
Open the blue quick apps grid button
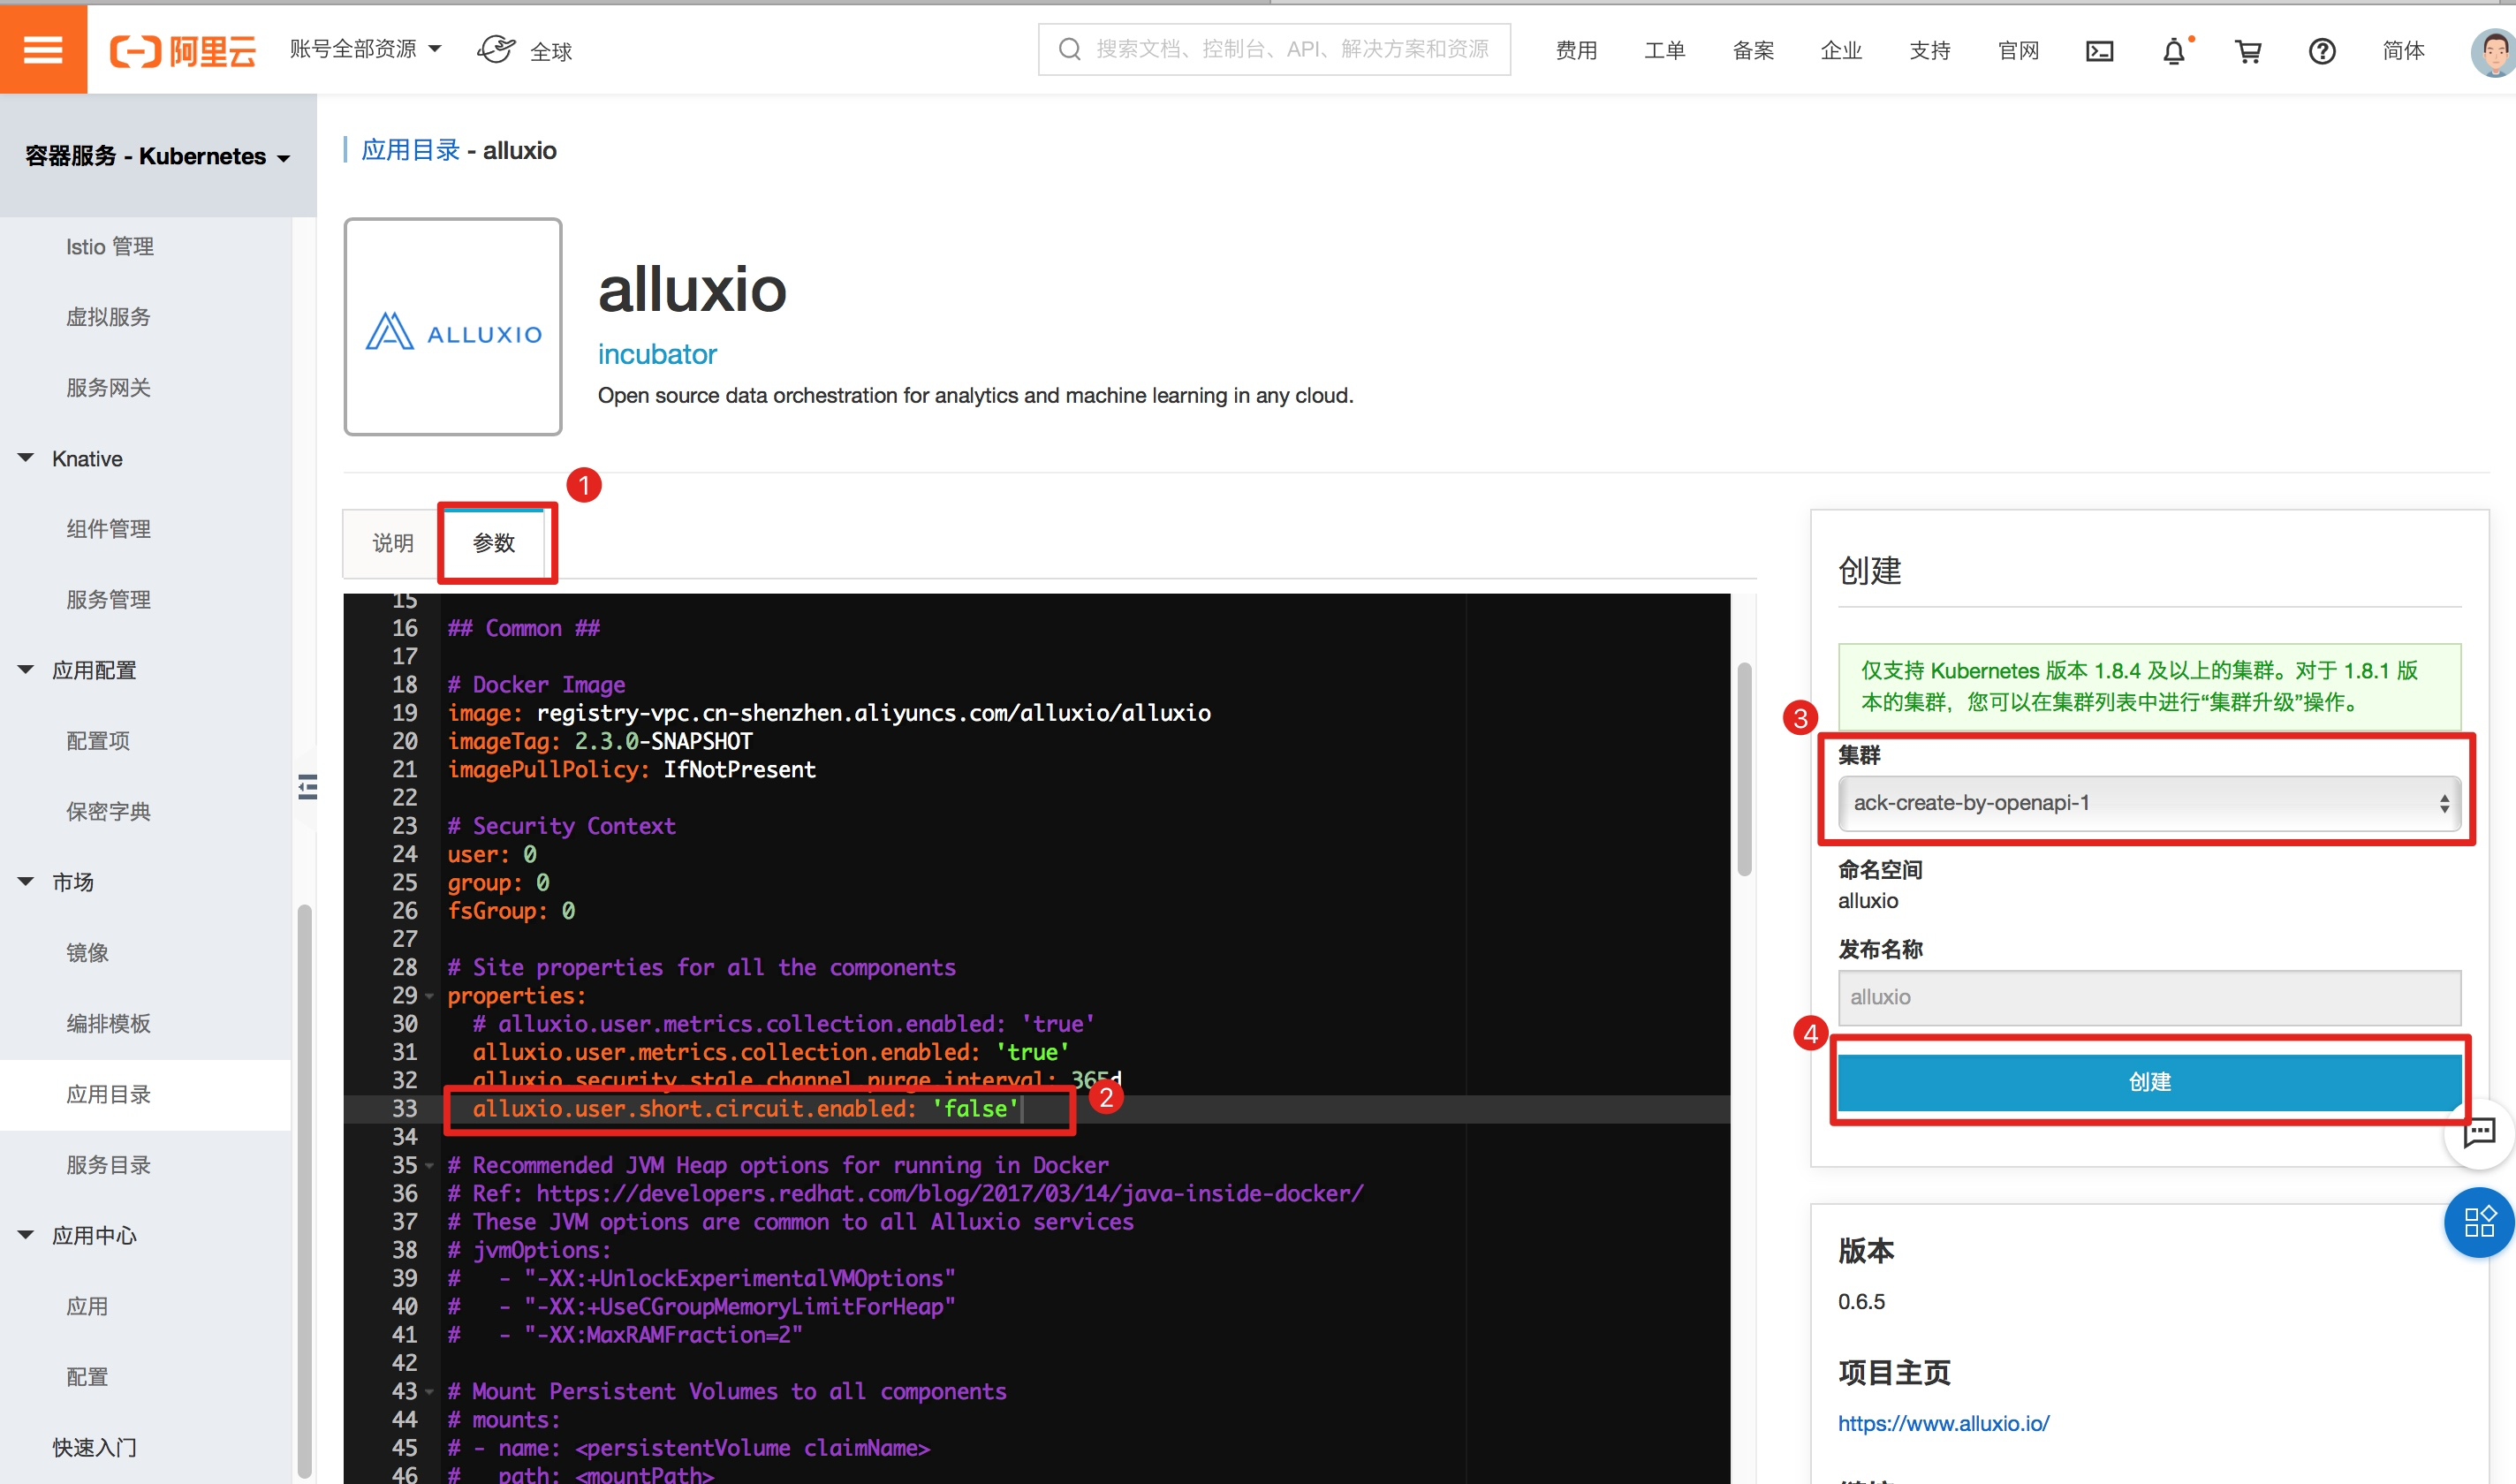coord(2479,1221)
